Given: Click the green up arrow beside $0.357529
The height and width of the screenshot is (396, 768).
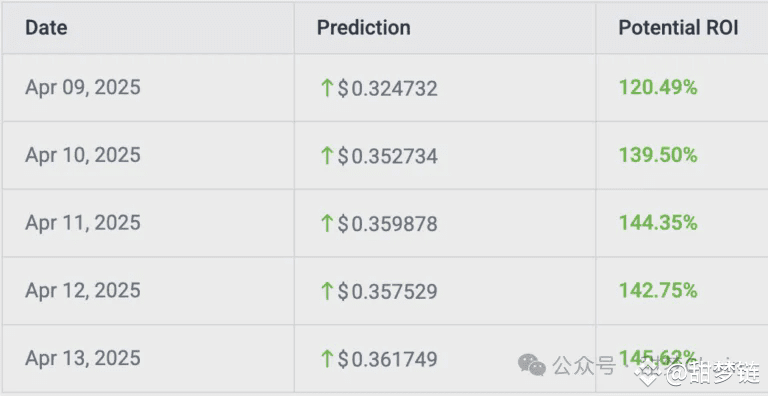Looking at the screenshot, I should [x=326, y=292].
